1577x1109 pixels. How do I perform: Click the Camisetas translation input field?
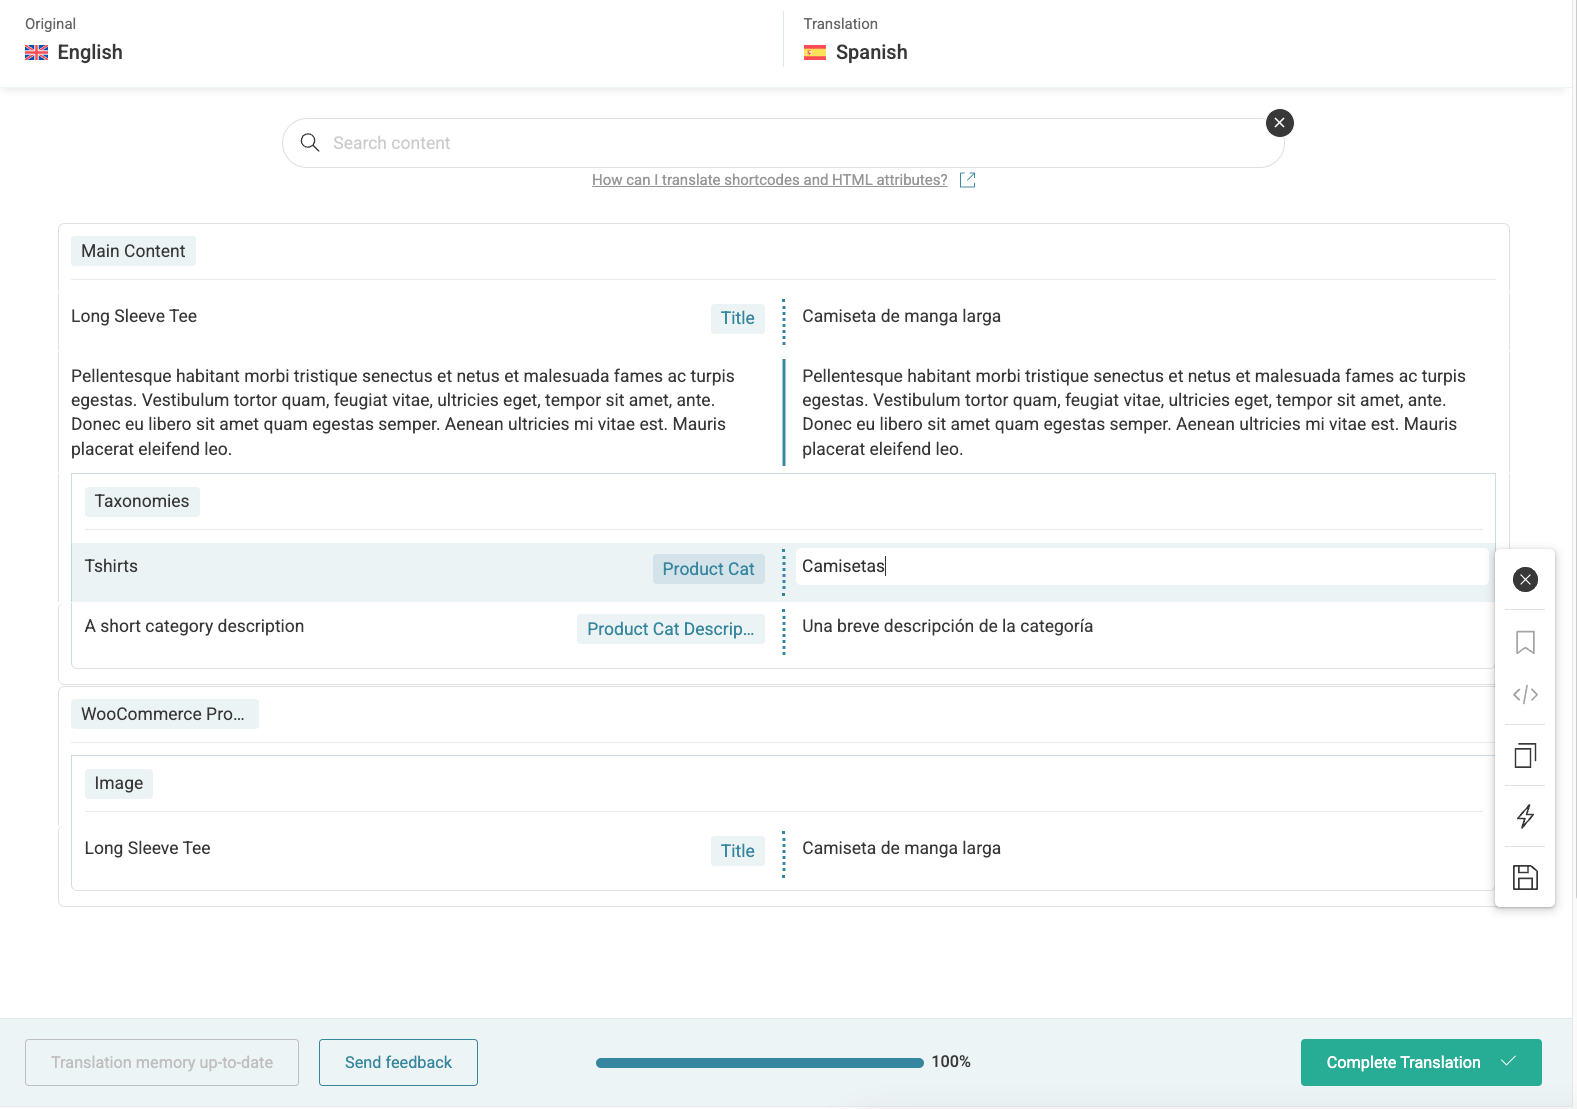[1141, 567]
